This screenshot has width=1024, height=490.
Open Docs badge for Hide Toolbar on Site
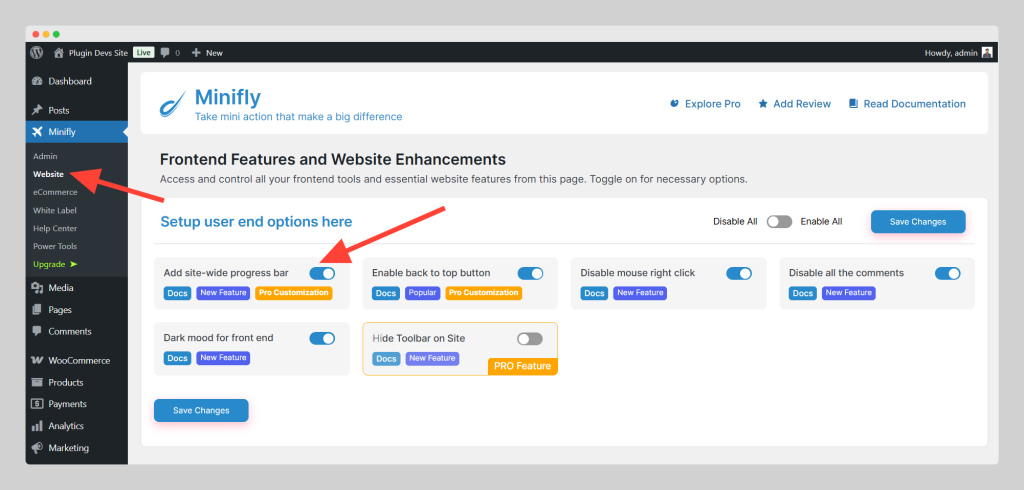click(386, 359)
